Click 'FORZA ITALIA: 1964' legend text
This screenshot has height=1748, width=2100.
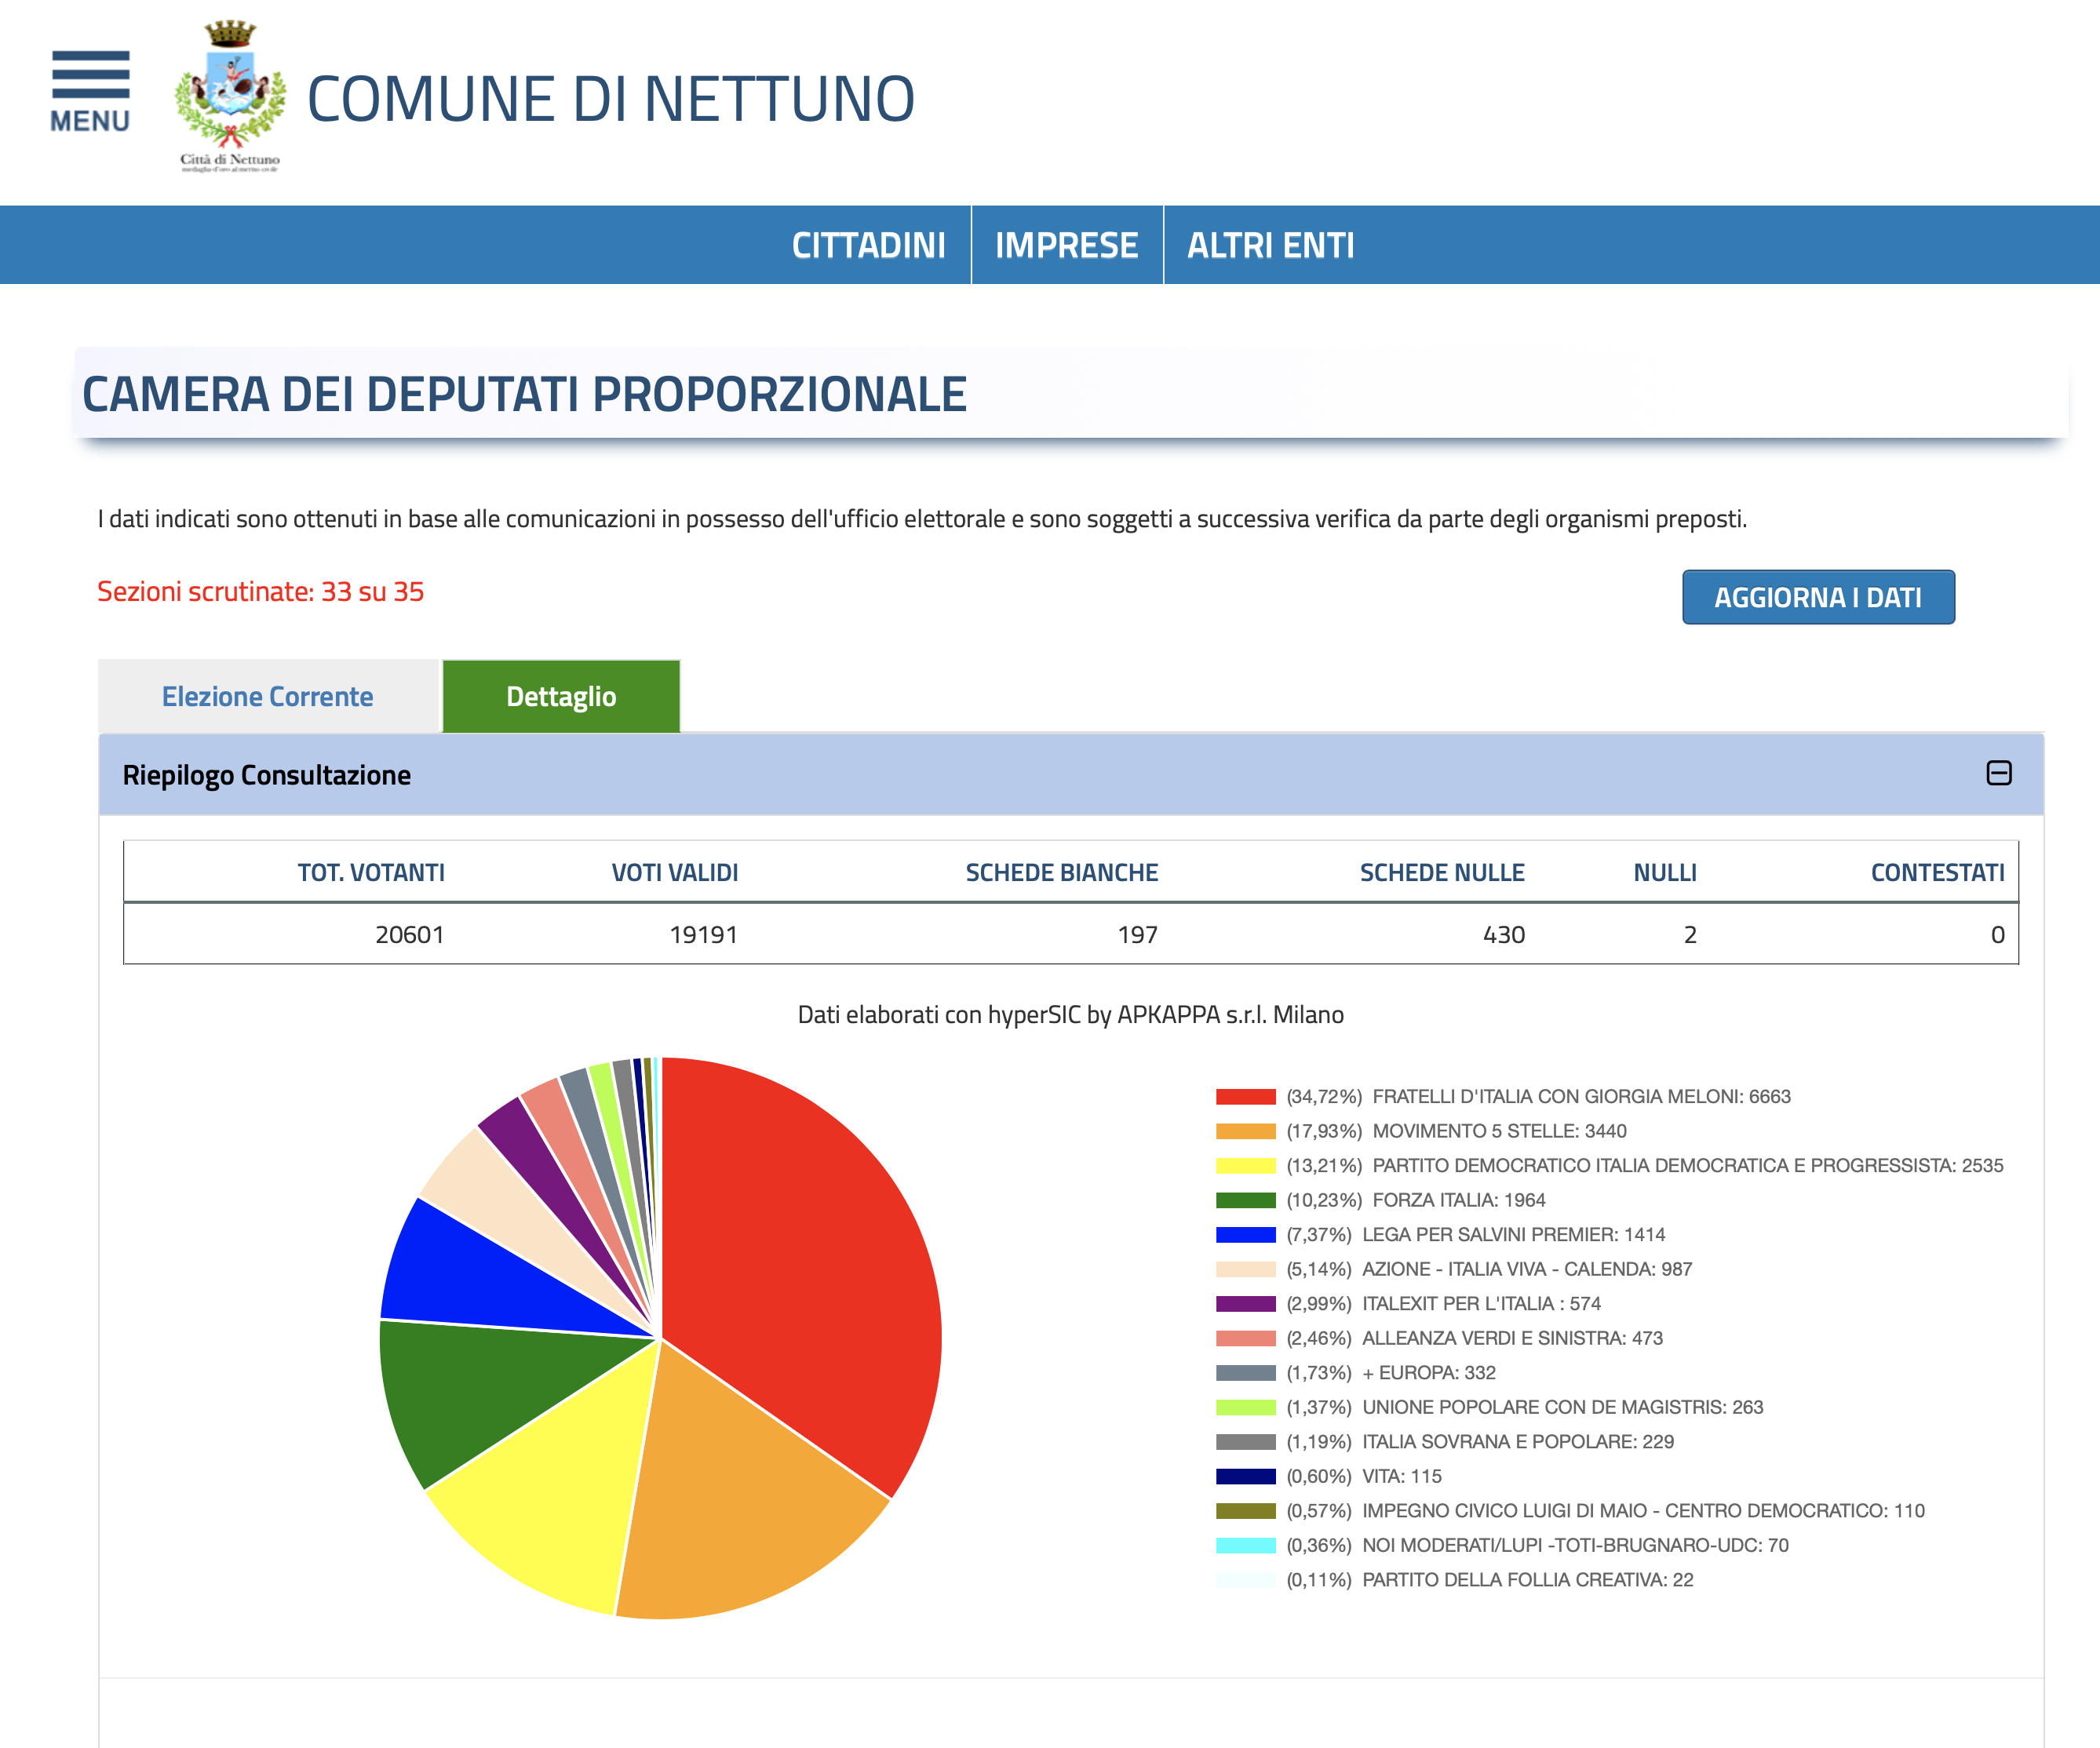tap(1459, 1200)
